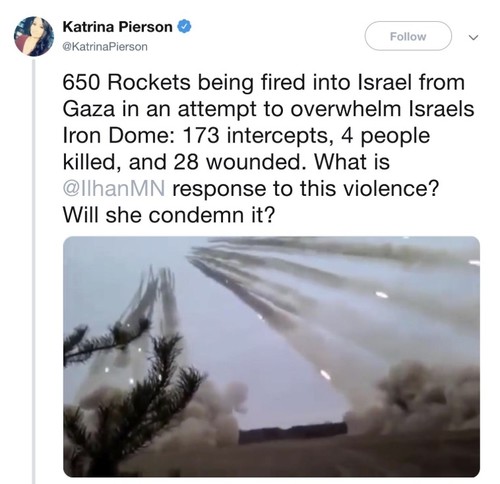
Task: Expand the tweet options chevron
Action: click(x=473, y=37)
